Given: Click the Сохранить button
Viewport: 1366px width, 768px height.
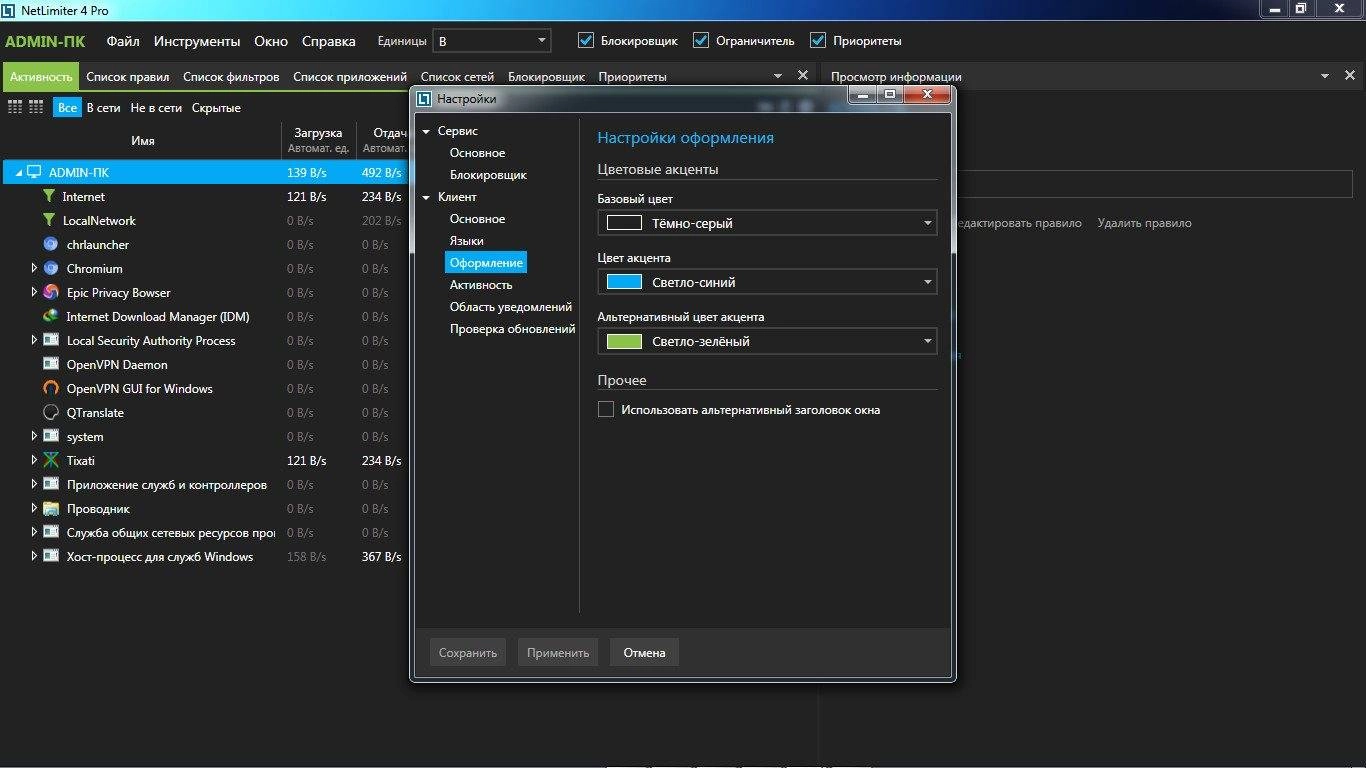Looking at the screenshot, I should click(x=468, y=653).
